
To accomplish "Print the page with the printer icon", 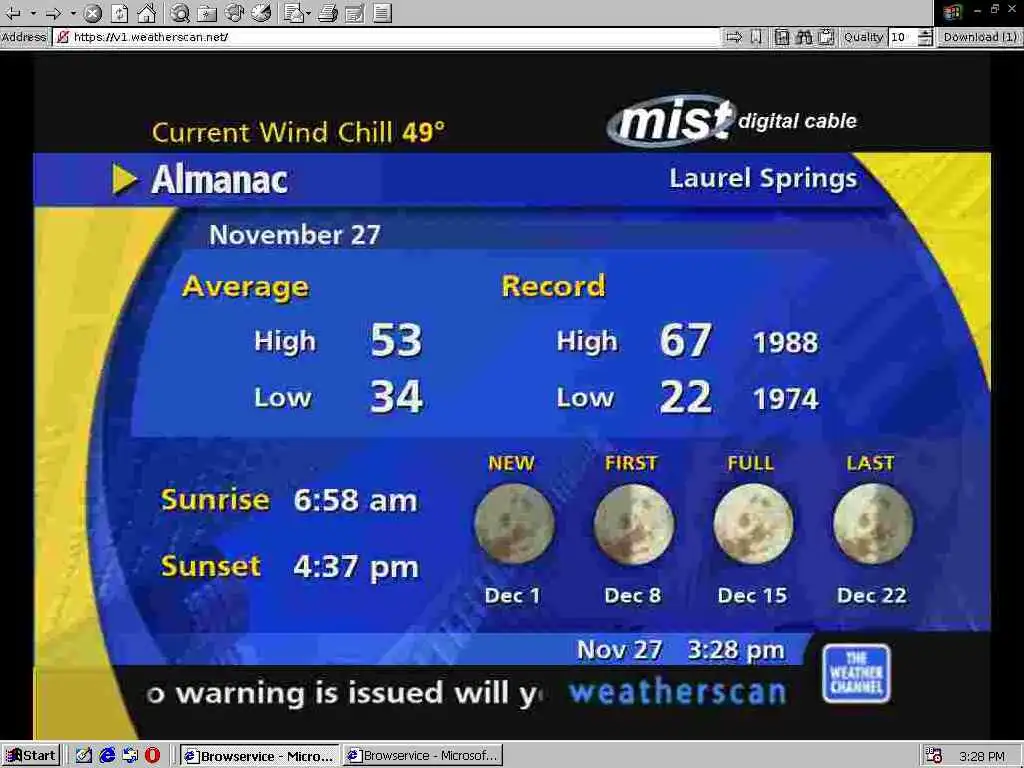I will pos(328,12).
